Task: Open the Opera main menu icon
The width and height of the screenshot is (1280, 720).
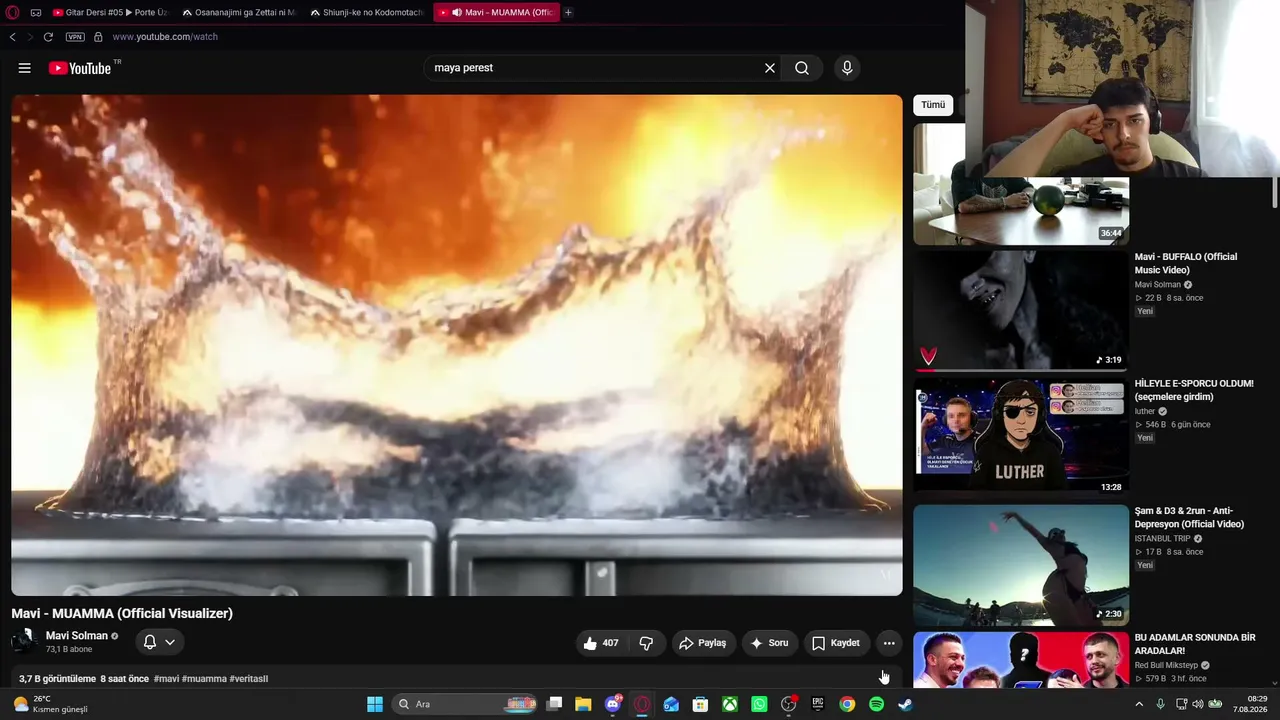Action: coord(12,12)
